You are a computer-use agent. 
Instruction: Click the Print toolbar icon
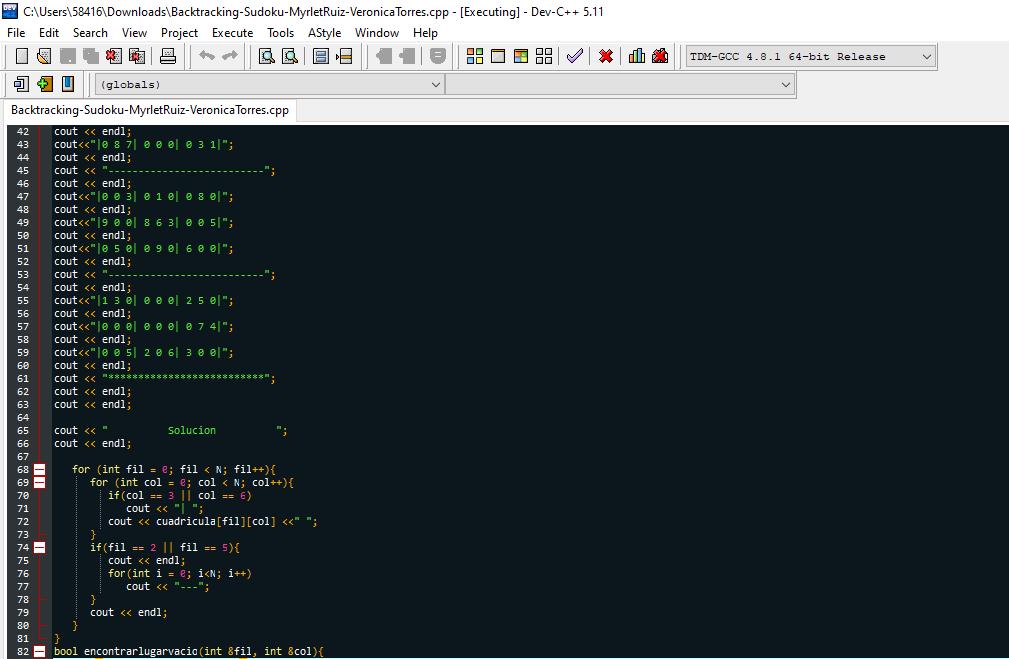pos(168,57)
